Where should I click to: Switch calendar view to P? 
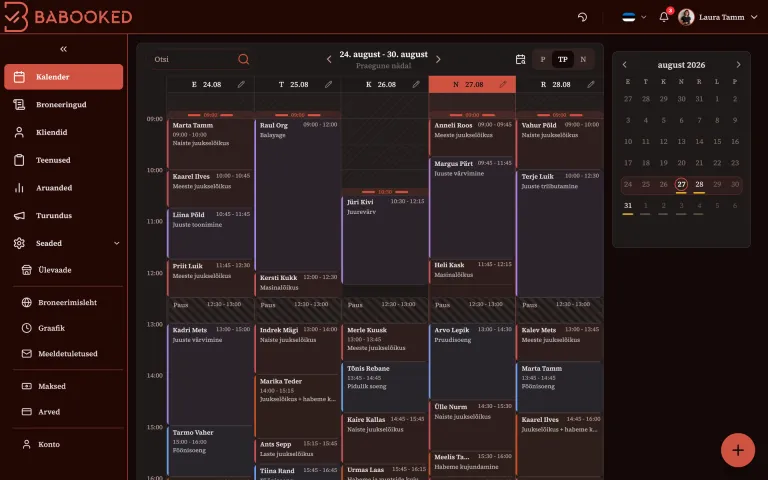tap(543, 59)
